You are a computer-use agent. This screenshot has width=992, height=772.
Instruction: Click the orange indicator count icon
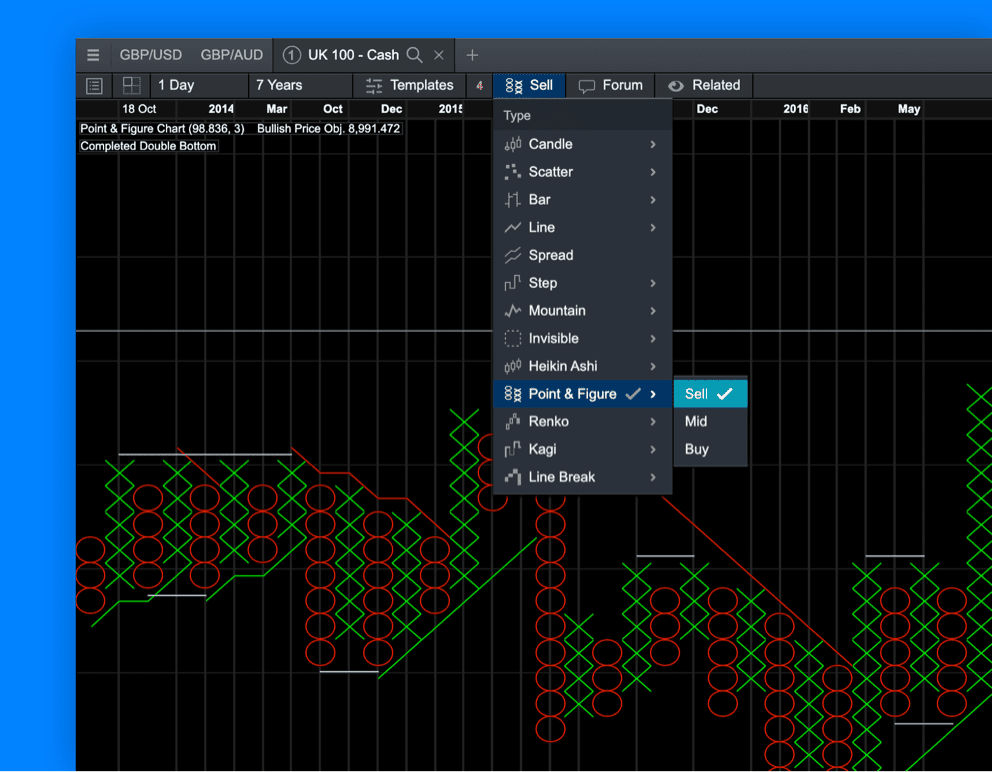480,85
